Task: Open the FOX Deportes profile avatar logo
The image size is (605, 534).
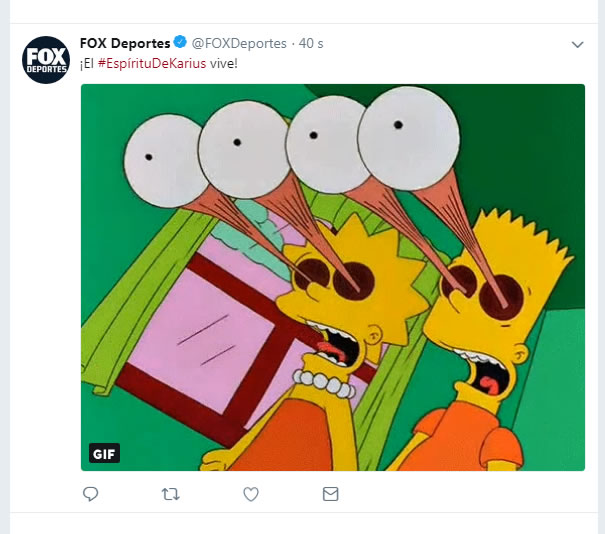Action: (x=45, y=60)
